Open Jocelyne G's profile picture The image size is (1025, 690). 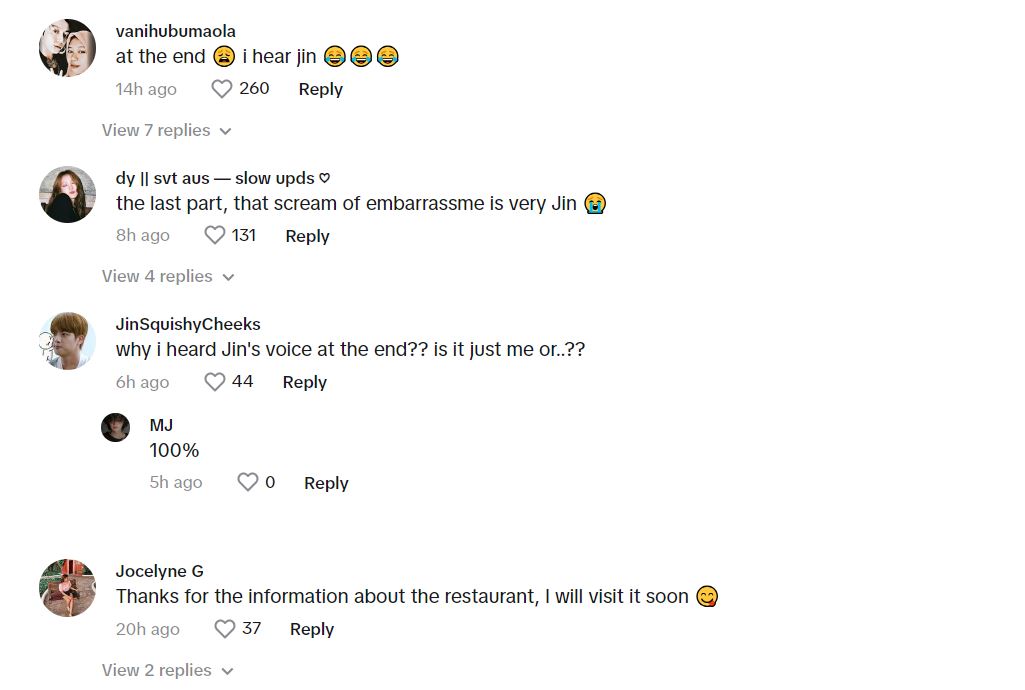point(67,587)
